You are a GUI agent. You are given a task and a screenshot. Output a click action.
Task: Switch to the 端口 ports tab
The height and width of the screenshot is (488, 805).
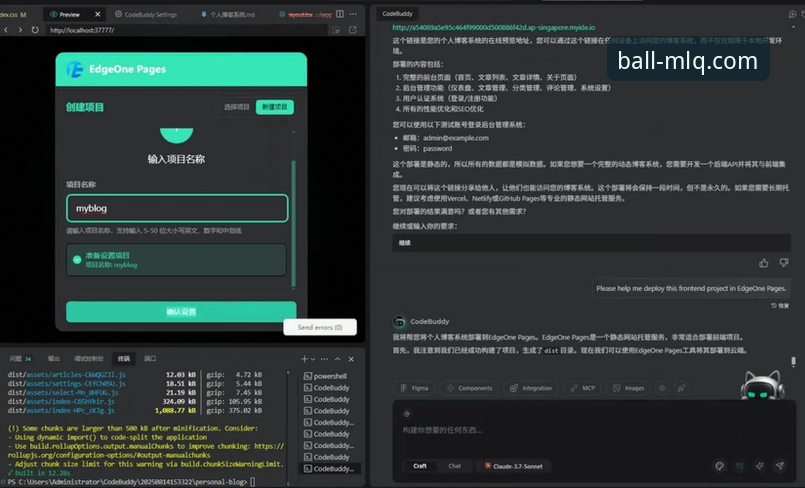(x=150, y=359)
